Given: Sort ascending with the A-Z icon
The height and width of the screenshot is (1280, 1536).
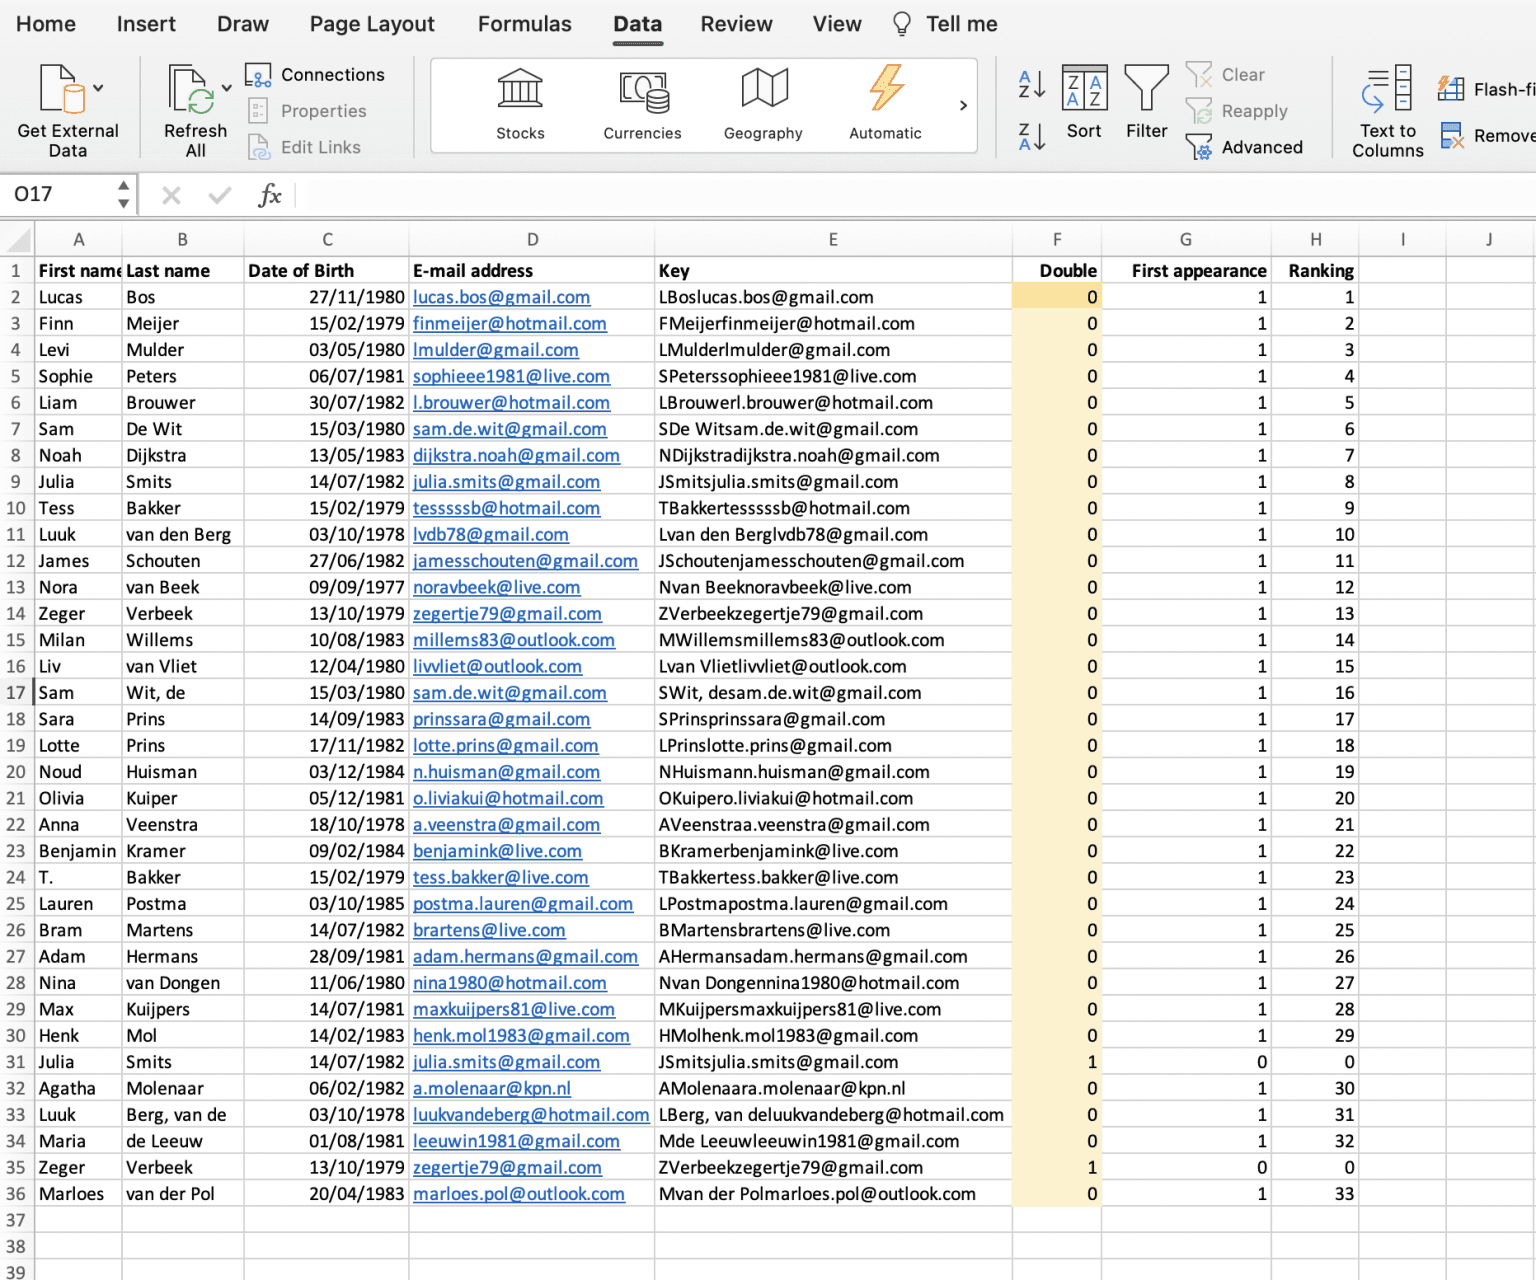Looking at the screenshot, I should point(1032,85).
